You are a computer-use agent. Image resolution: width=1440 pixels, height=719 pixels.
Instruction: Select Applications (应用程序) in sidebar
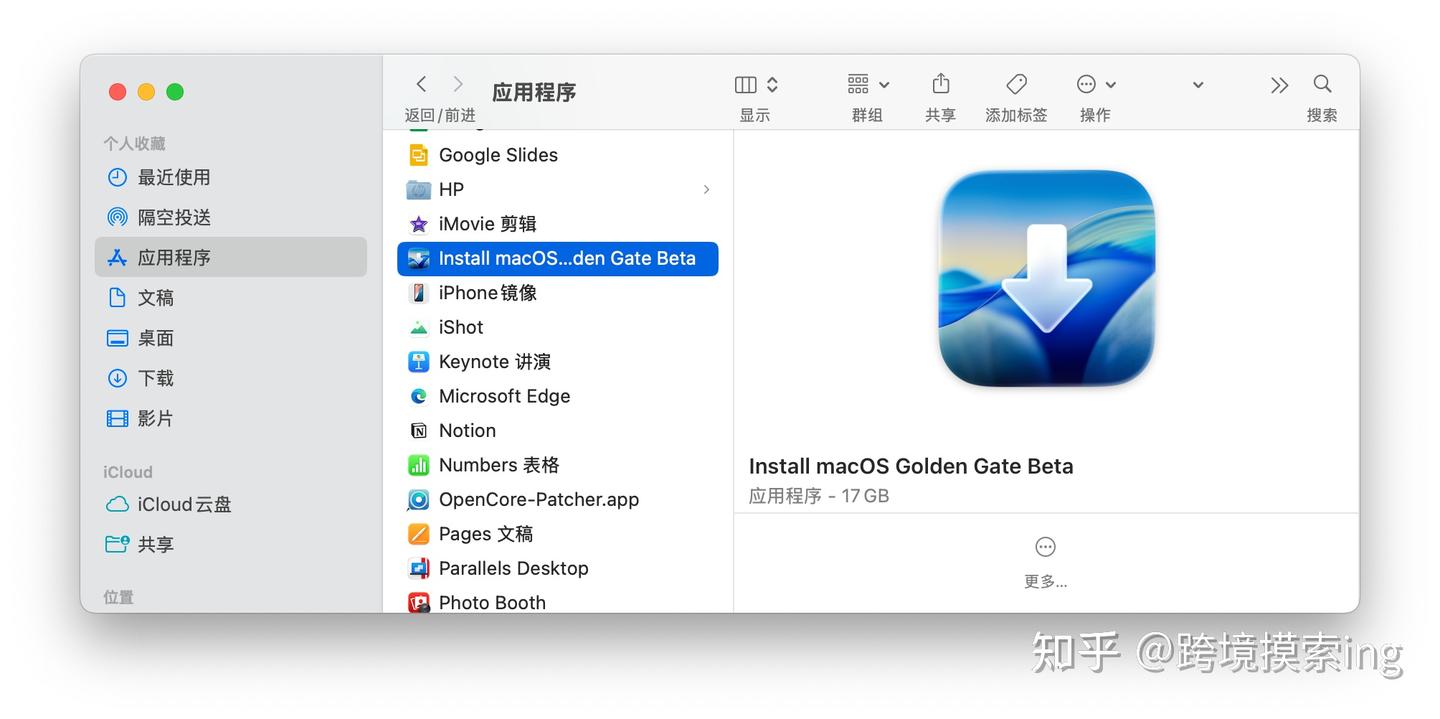coord(230,257)
